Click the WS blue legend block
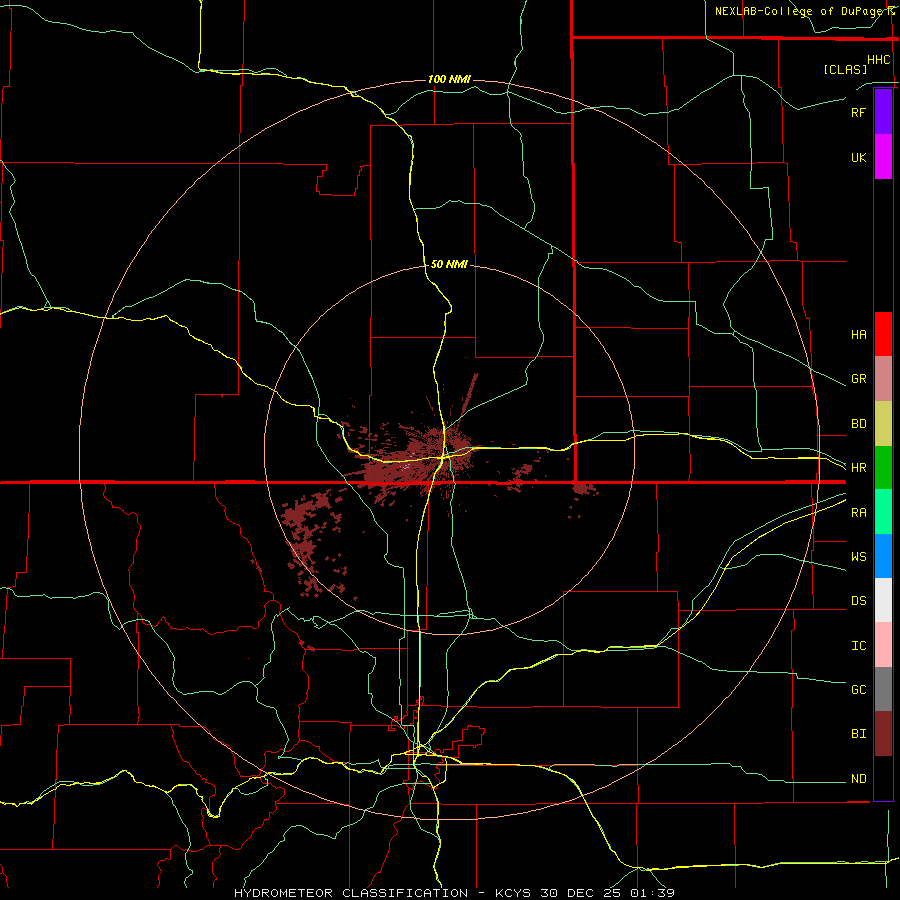The height and width of the screenshot is (900, 900). pos(883,556)
